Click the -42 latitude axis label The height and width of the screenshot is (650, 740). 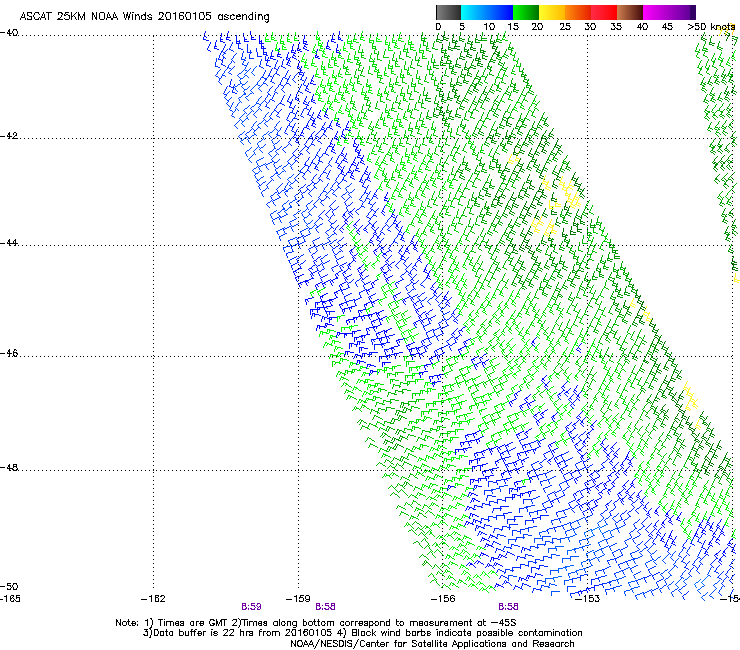[x=9, y=136]
